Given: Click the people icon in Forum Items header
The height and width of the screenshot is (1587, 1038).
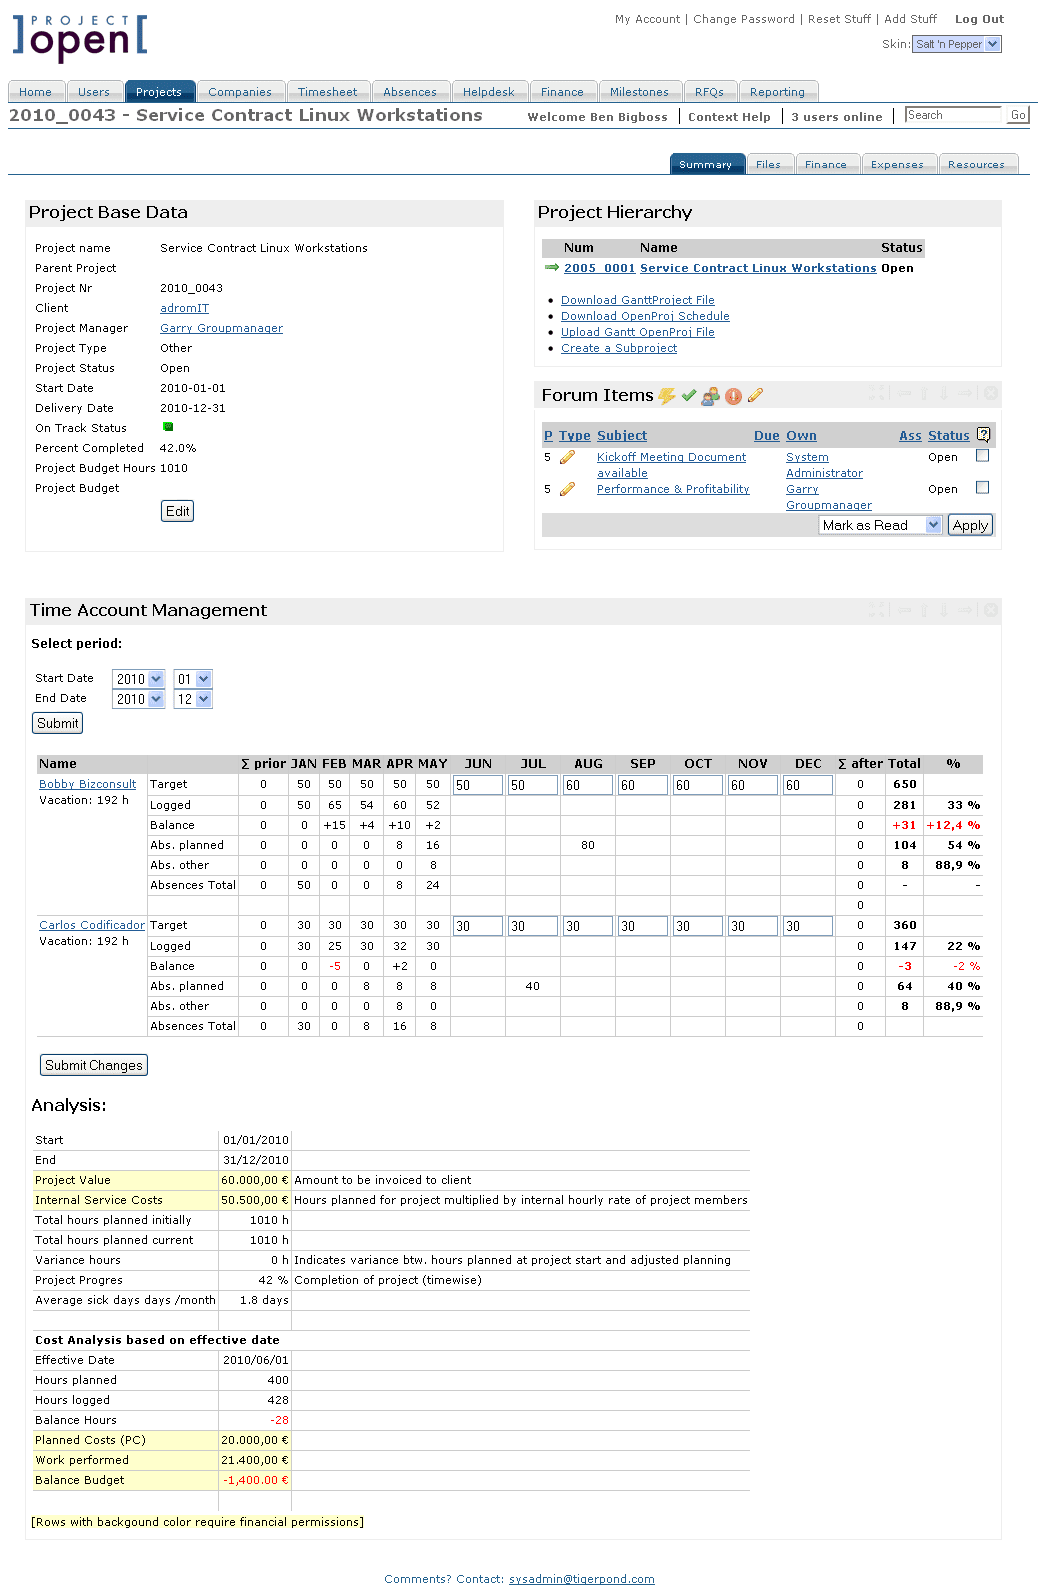Looking at the screenshot, I should pos(710,396).
